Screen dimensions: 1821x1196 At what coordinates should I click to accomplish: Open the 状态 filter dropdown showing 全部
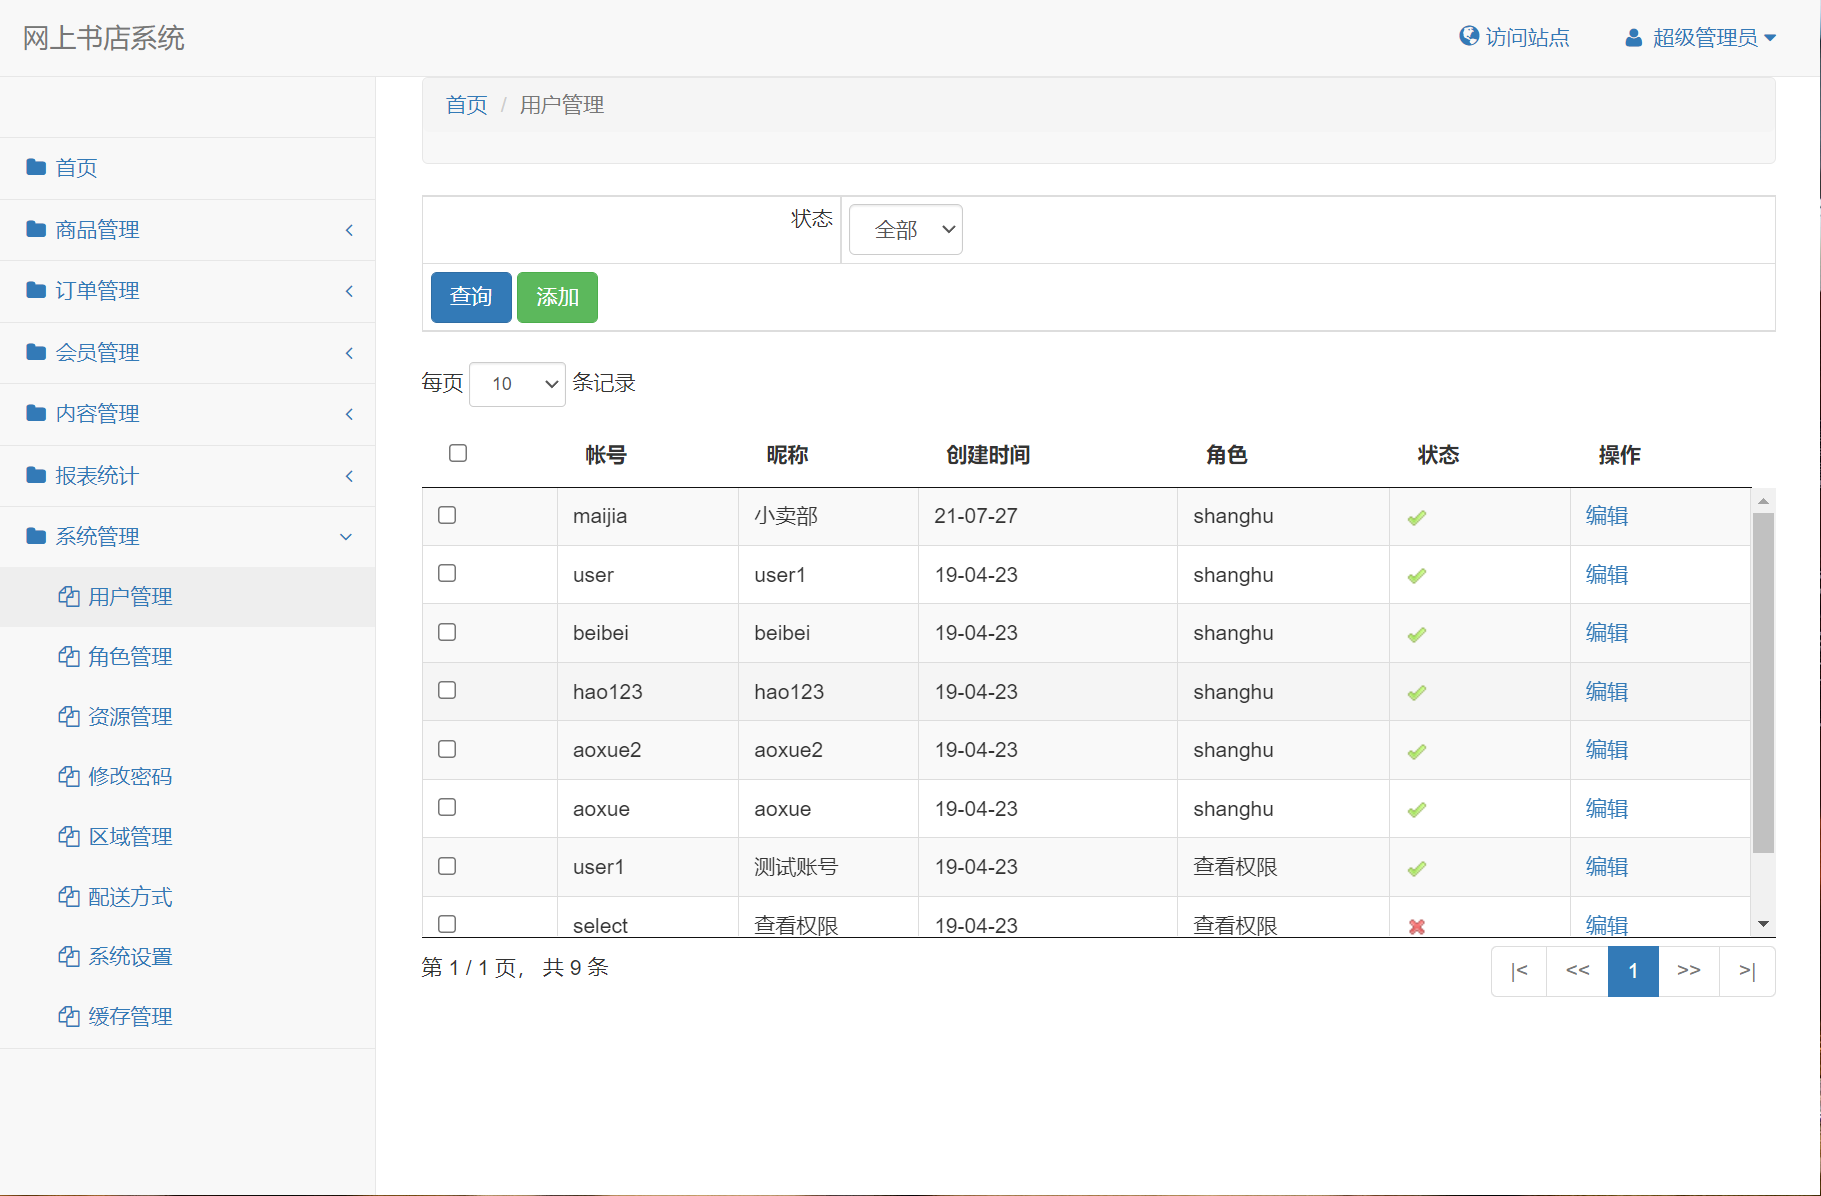pyautogui.click(x=904, y=229)
